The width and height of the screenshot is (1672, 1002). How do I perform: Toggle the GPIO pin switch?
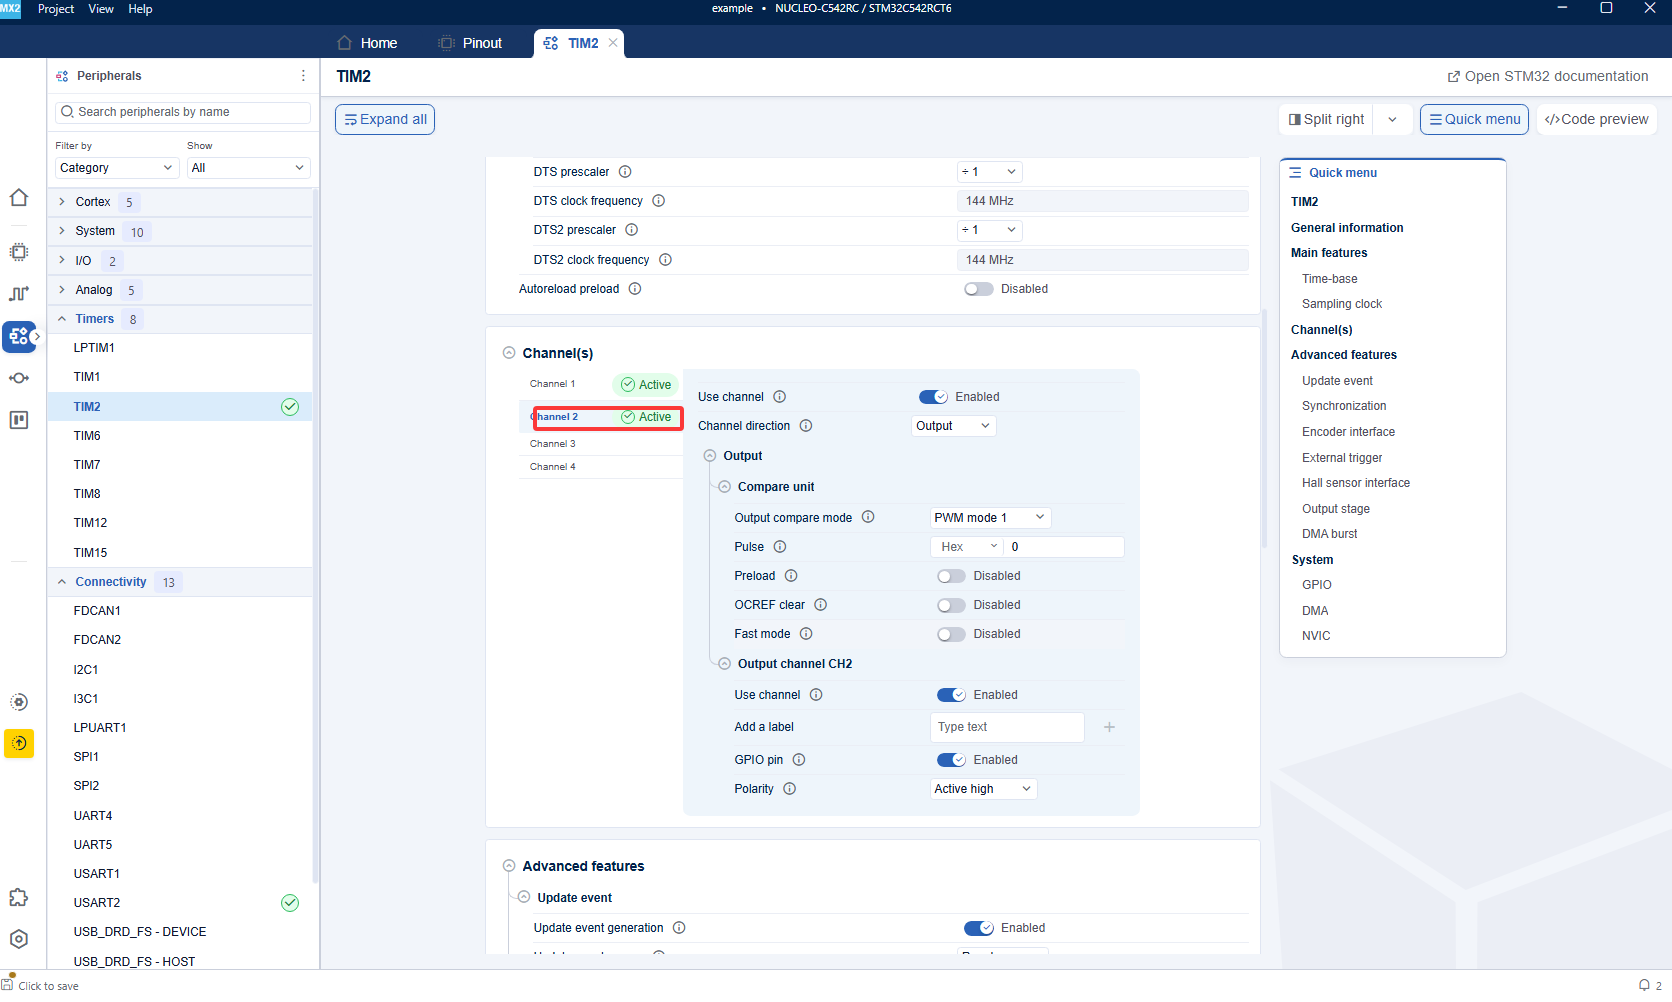click(x=951, y=760)
